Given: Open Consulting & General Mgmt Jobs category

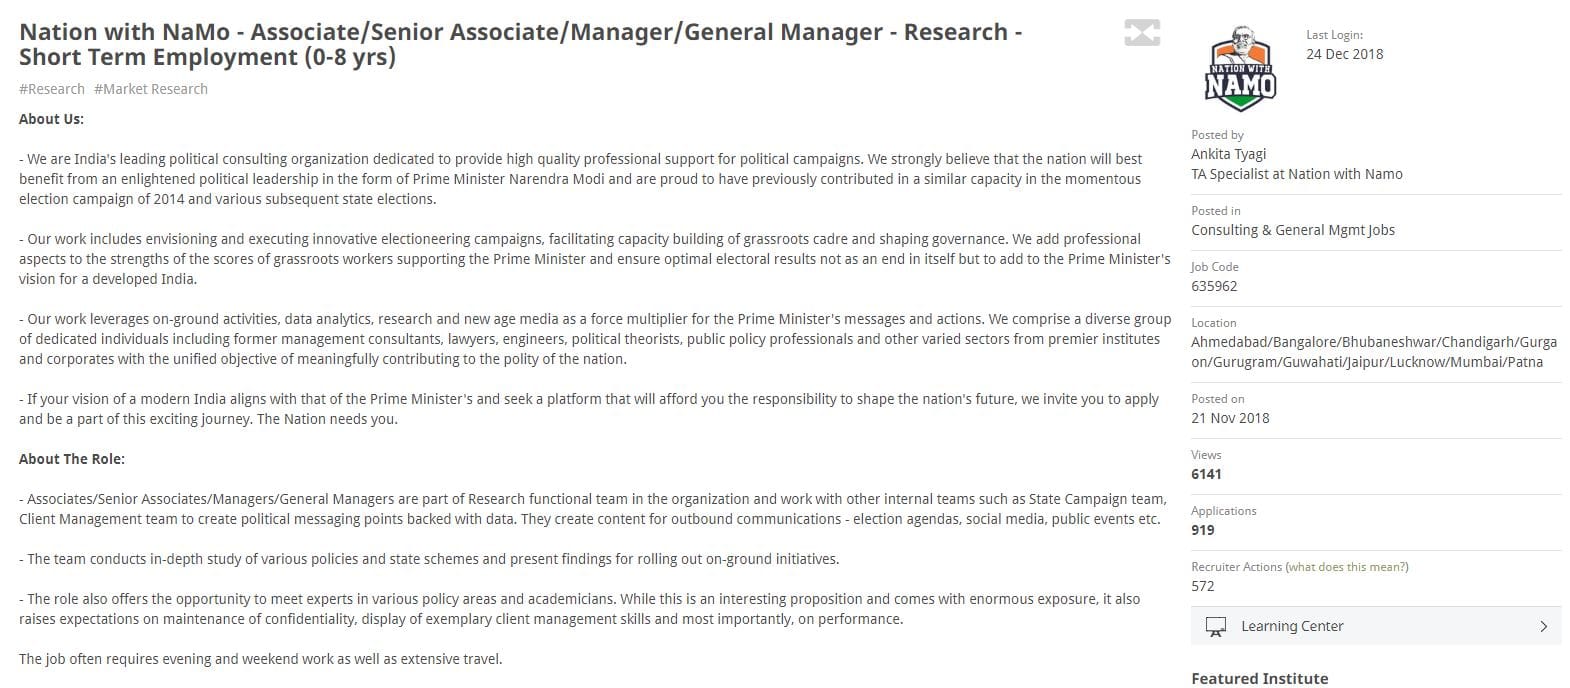Looking at the screenshot, I should click(x=1292, y=230).
